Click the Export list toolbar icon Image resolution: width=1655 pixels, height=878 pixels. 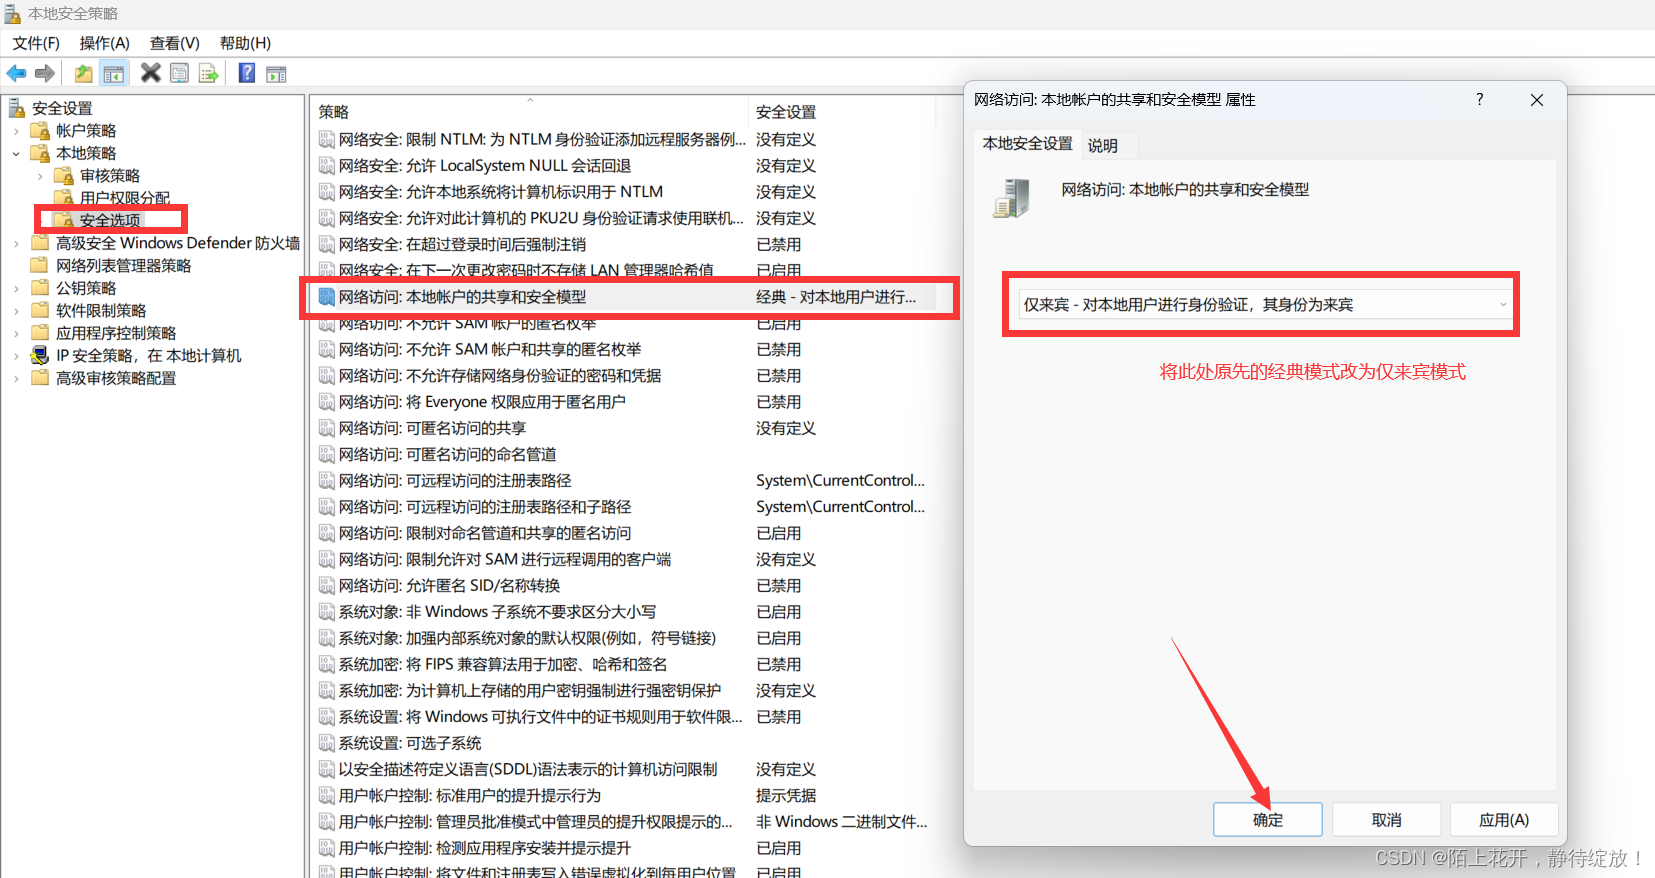point(208,73)
